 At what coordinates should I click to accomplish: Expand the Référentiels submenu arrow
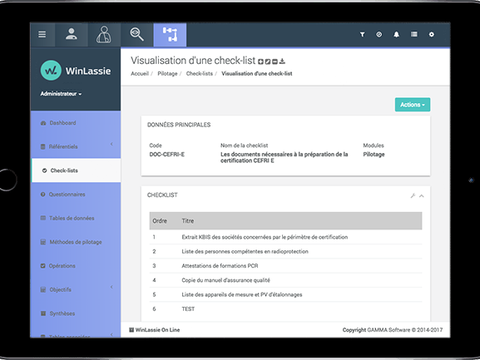coord(111,144)
